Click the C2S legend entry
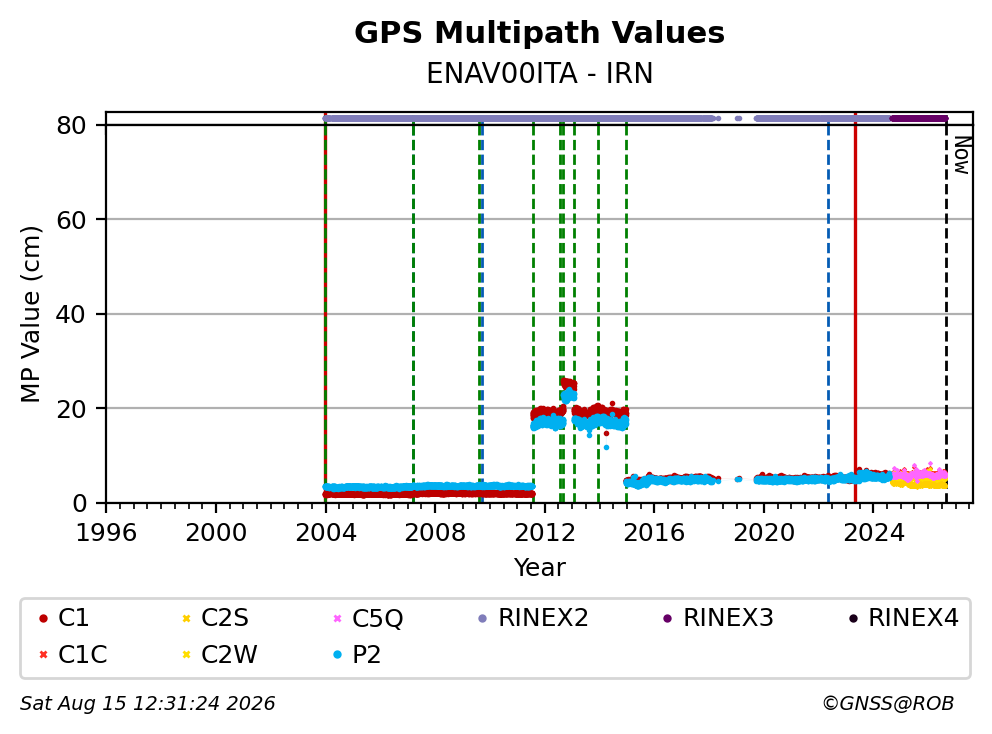The width and height of the screenshot is (992, 734). coord(215,618)
